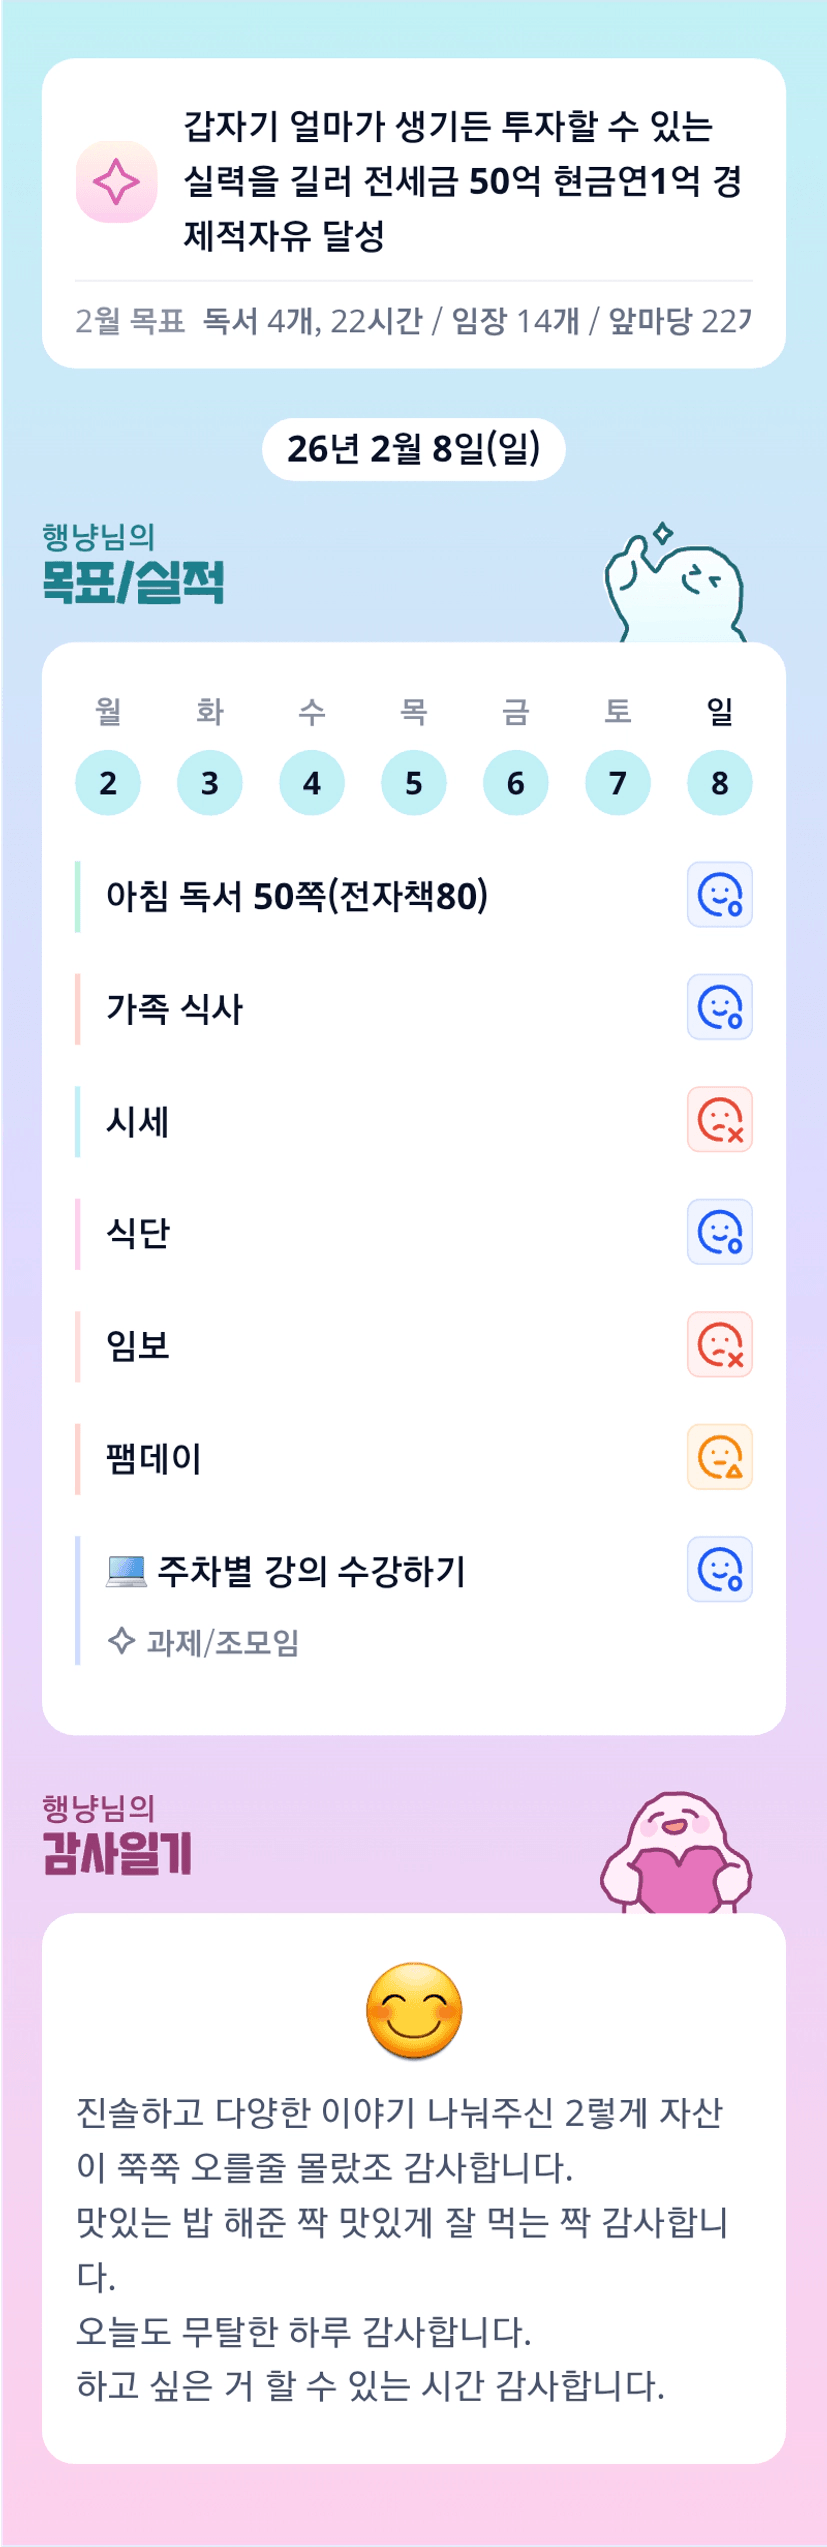Click the blue smiley for 주차별 강의 수강하기

[719, 1570]
